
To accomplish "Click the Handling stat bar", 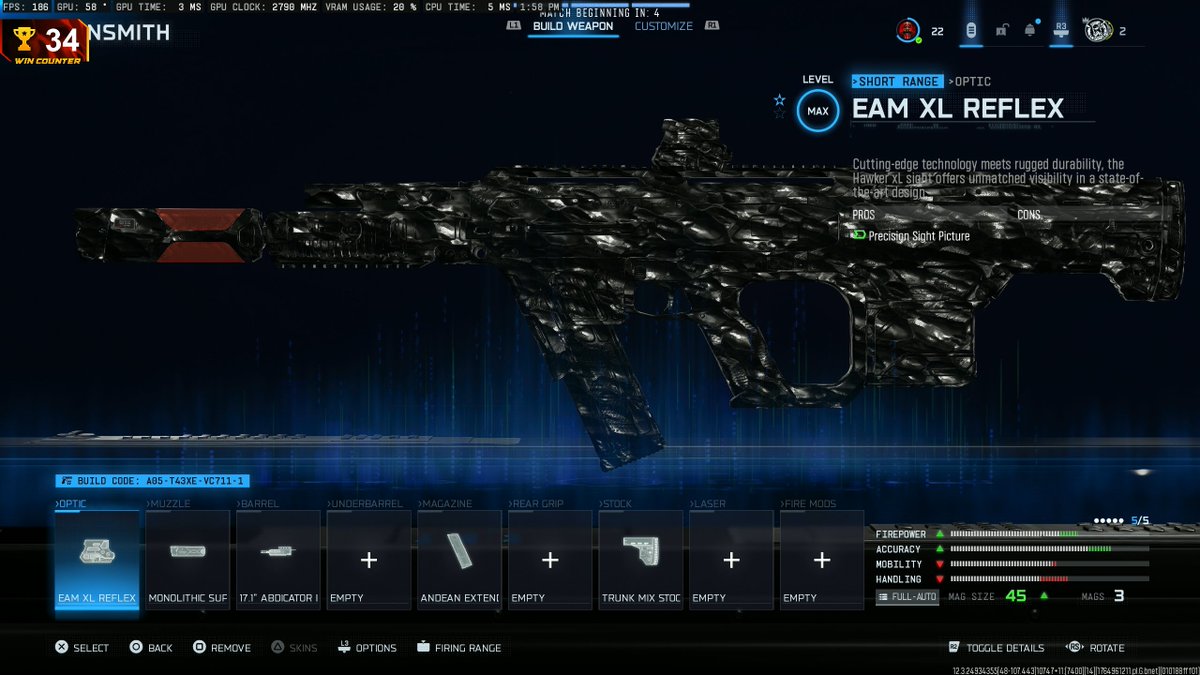I will click(1049, 579).
